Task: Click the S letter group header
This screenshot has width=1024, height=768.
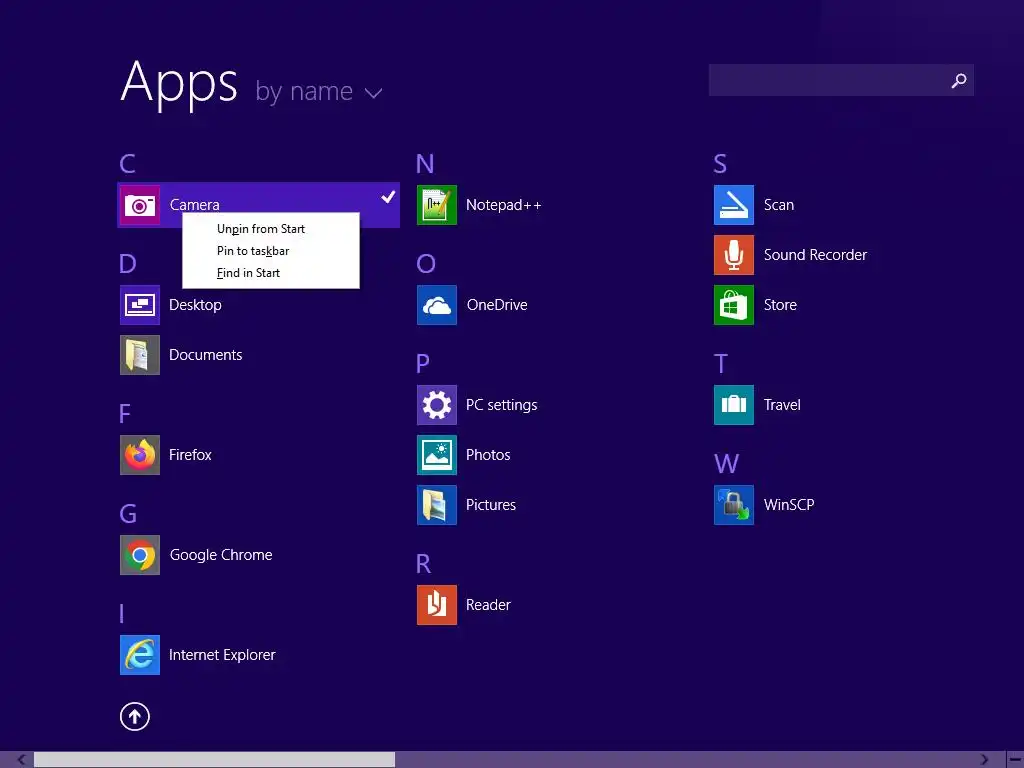Action: 720,164
